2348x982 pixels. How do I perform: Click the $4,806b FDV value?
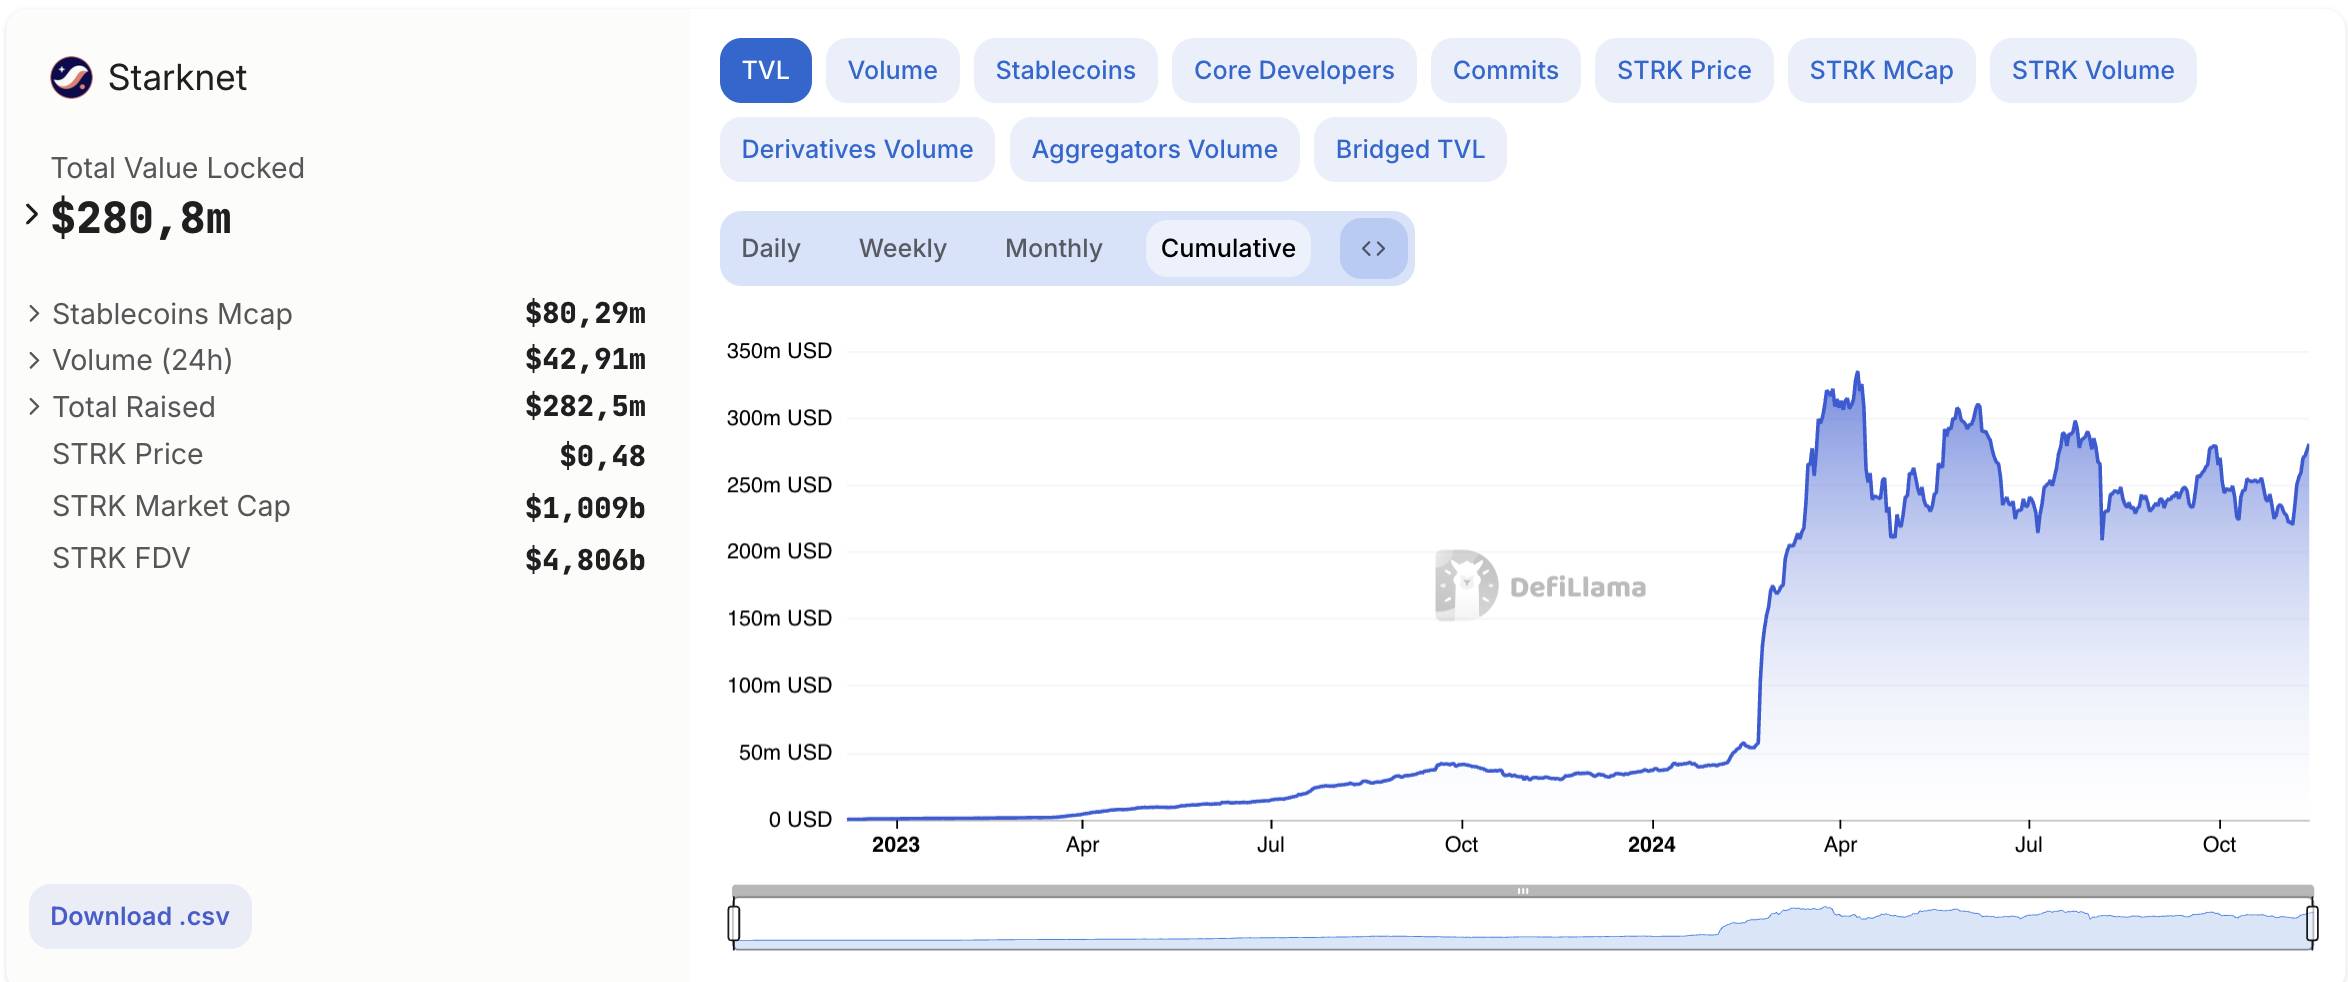585,560
